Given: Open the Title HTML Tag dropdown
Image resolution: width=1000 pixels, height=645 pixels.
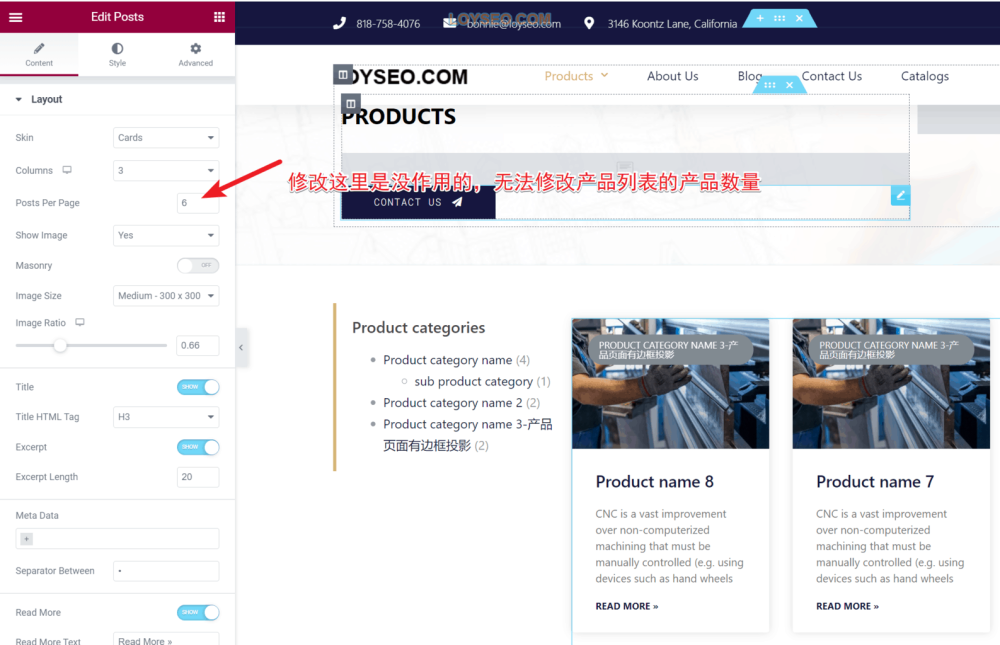Looking at the screenshot, I should pos(166,417).
